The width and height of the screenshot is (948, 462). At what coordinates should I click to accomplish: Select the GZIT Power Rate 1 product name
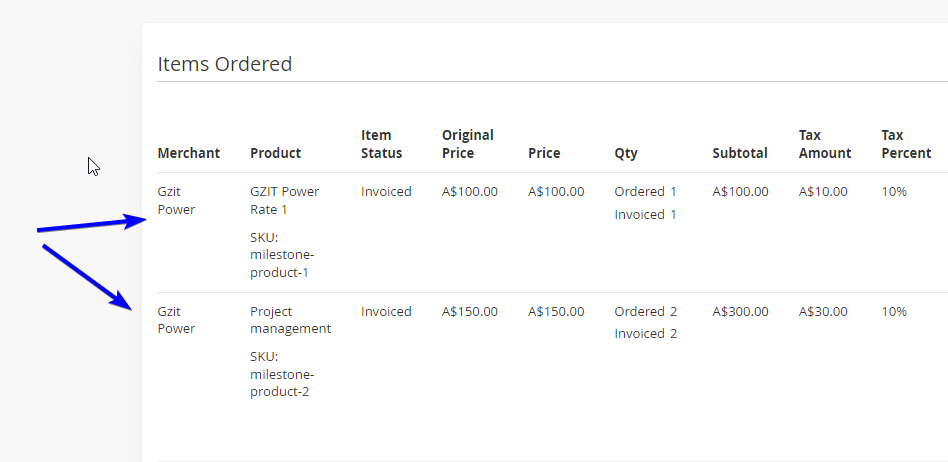coord(285,200)
